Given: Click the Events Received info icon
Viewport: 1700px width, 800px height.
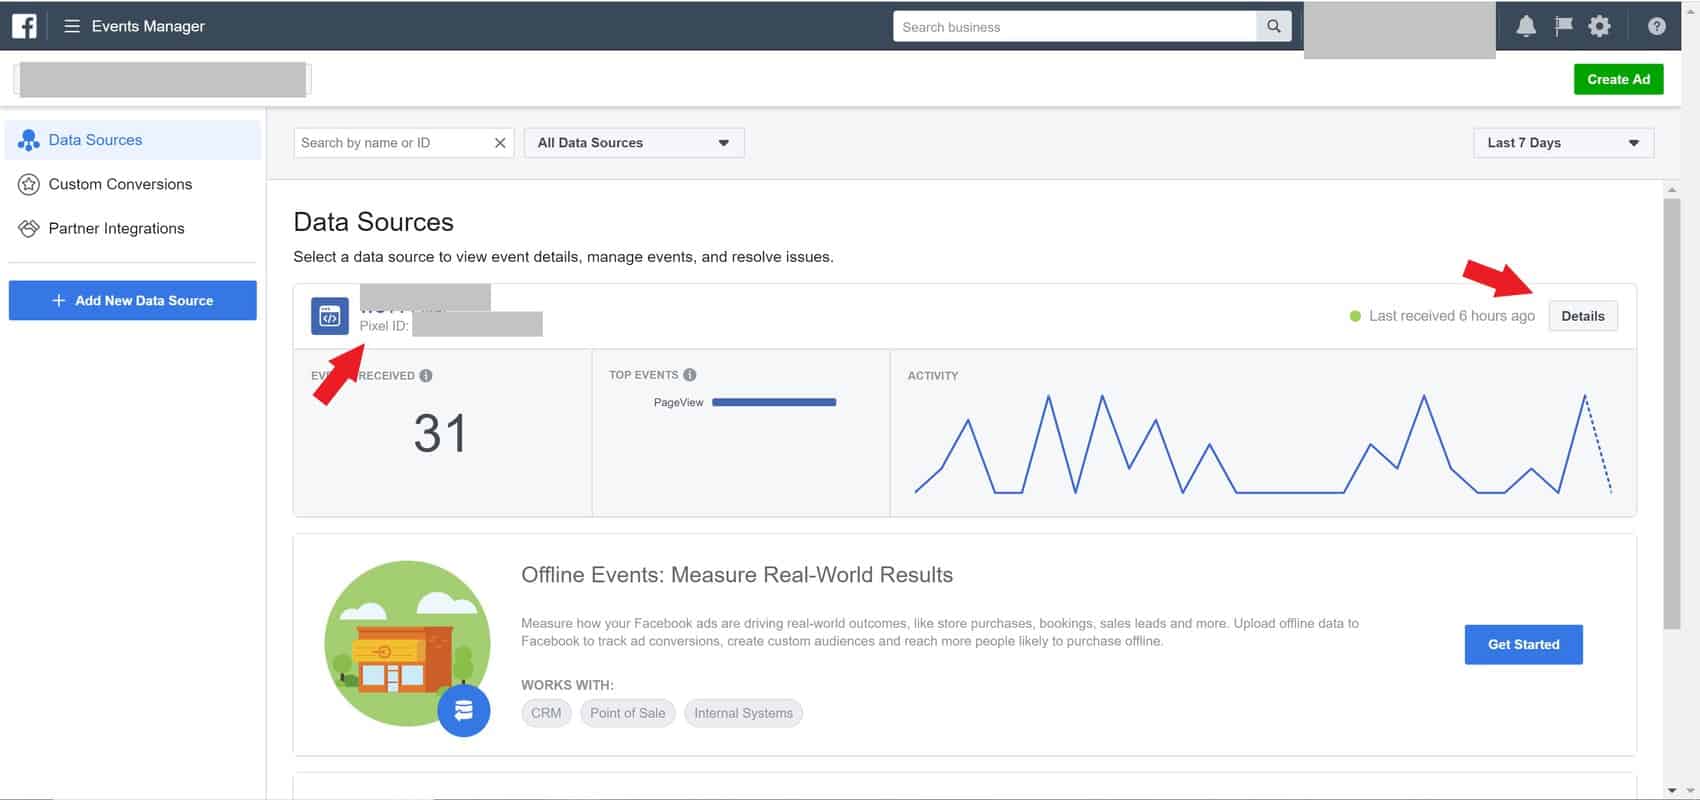Looking at the screenshot, I should point(426,376).
